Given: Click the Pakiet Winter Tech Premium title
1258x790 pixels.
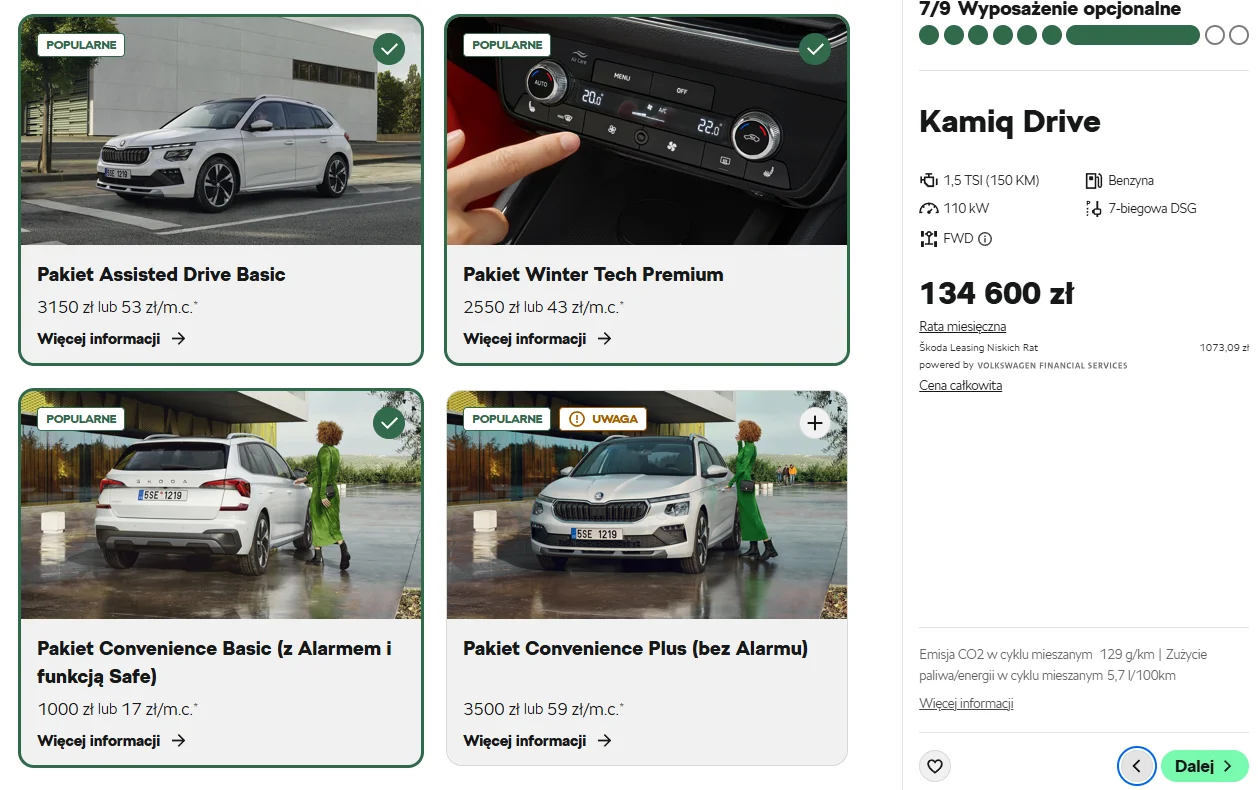Looking at the screenshot, I should click(x=593, y=275).
